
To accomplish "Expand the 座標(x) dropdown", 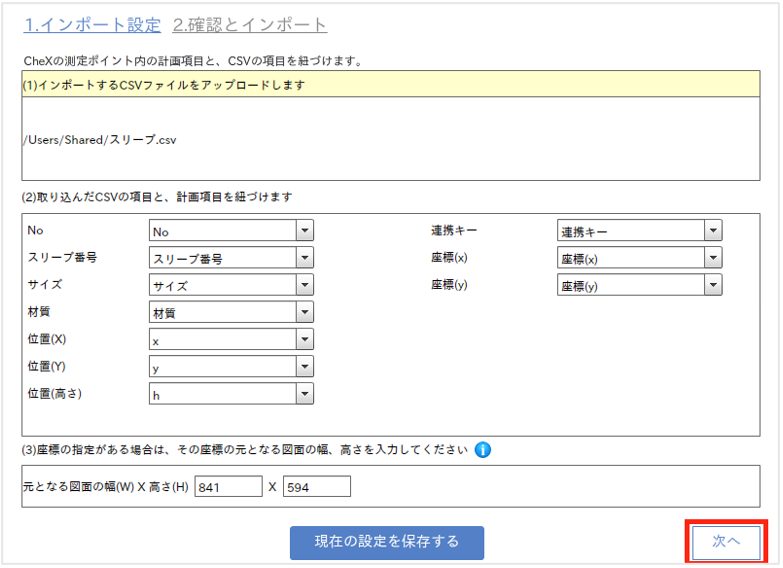I will click(638, 258).
